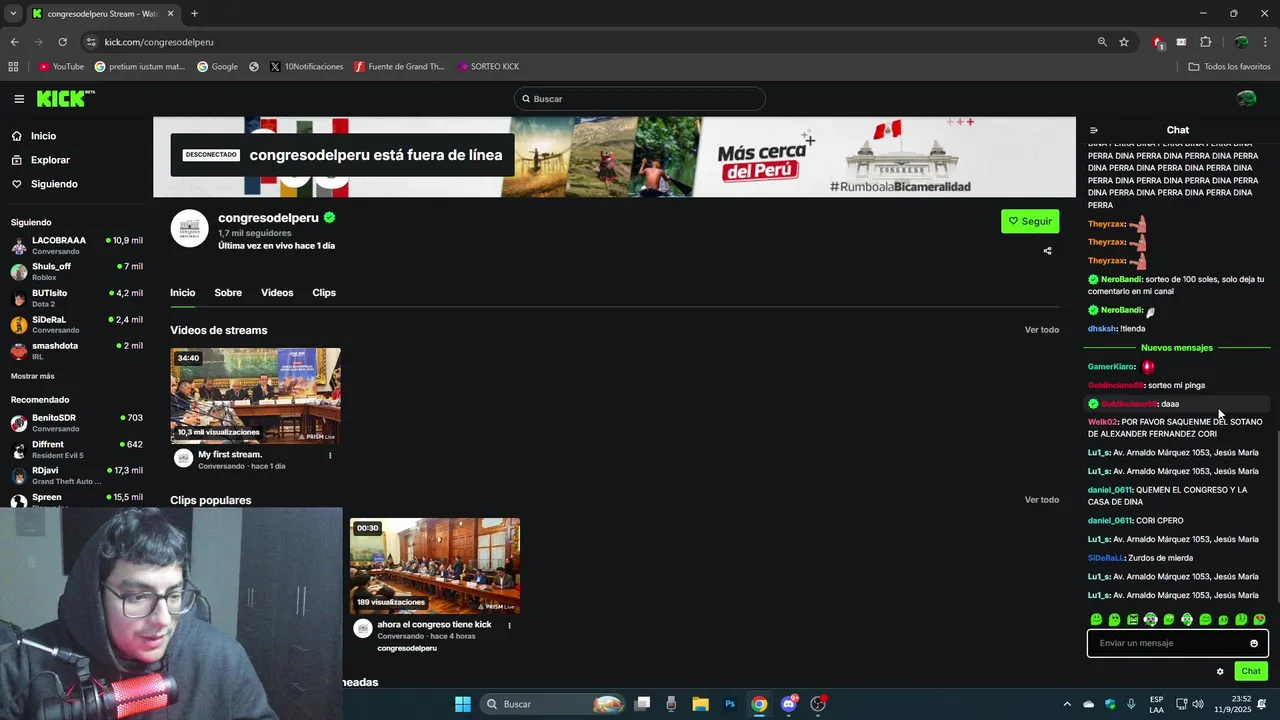Open the Kick user profile avatar
The image size is (1280, 720).
pyautogui.click(x=1246, y=98)
